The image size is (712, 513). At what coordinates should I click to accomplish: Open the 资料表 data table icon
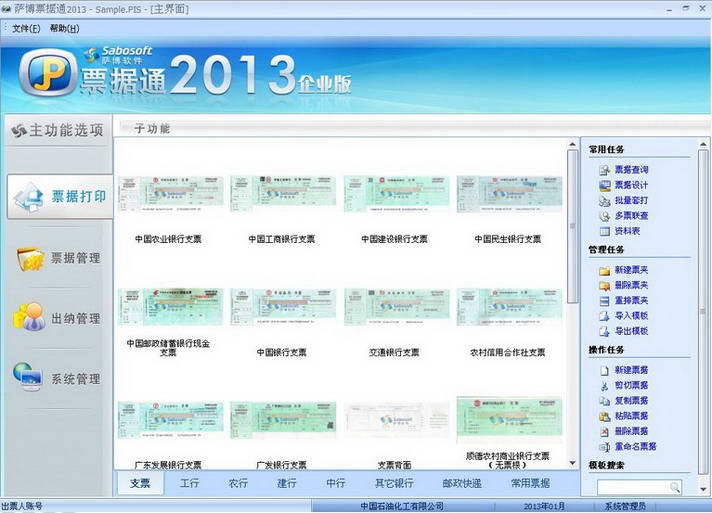point(604,231)
